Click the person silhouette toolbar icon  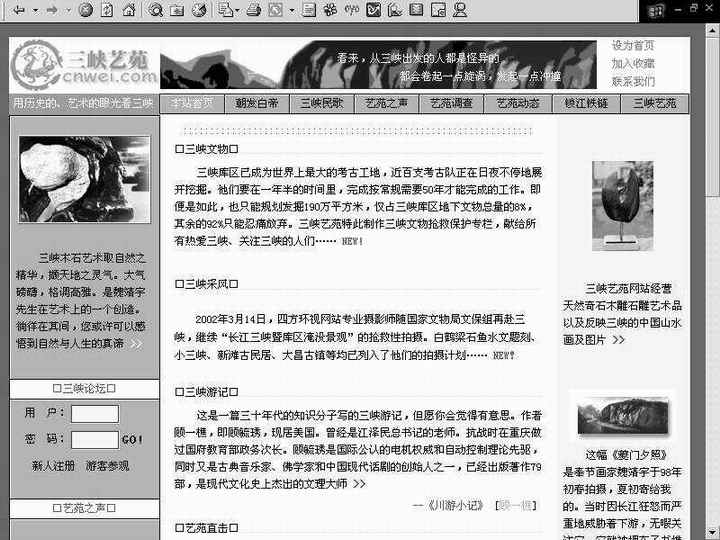[x=460, y=10]
